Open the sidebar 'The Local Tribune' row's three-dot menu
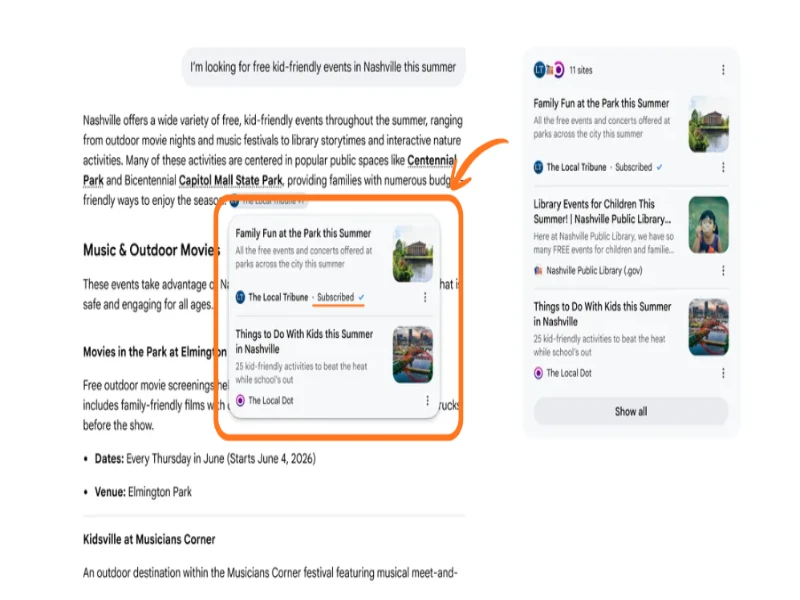Viewport: 800px width, 600px height. tap(723, 167)
